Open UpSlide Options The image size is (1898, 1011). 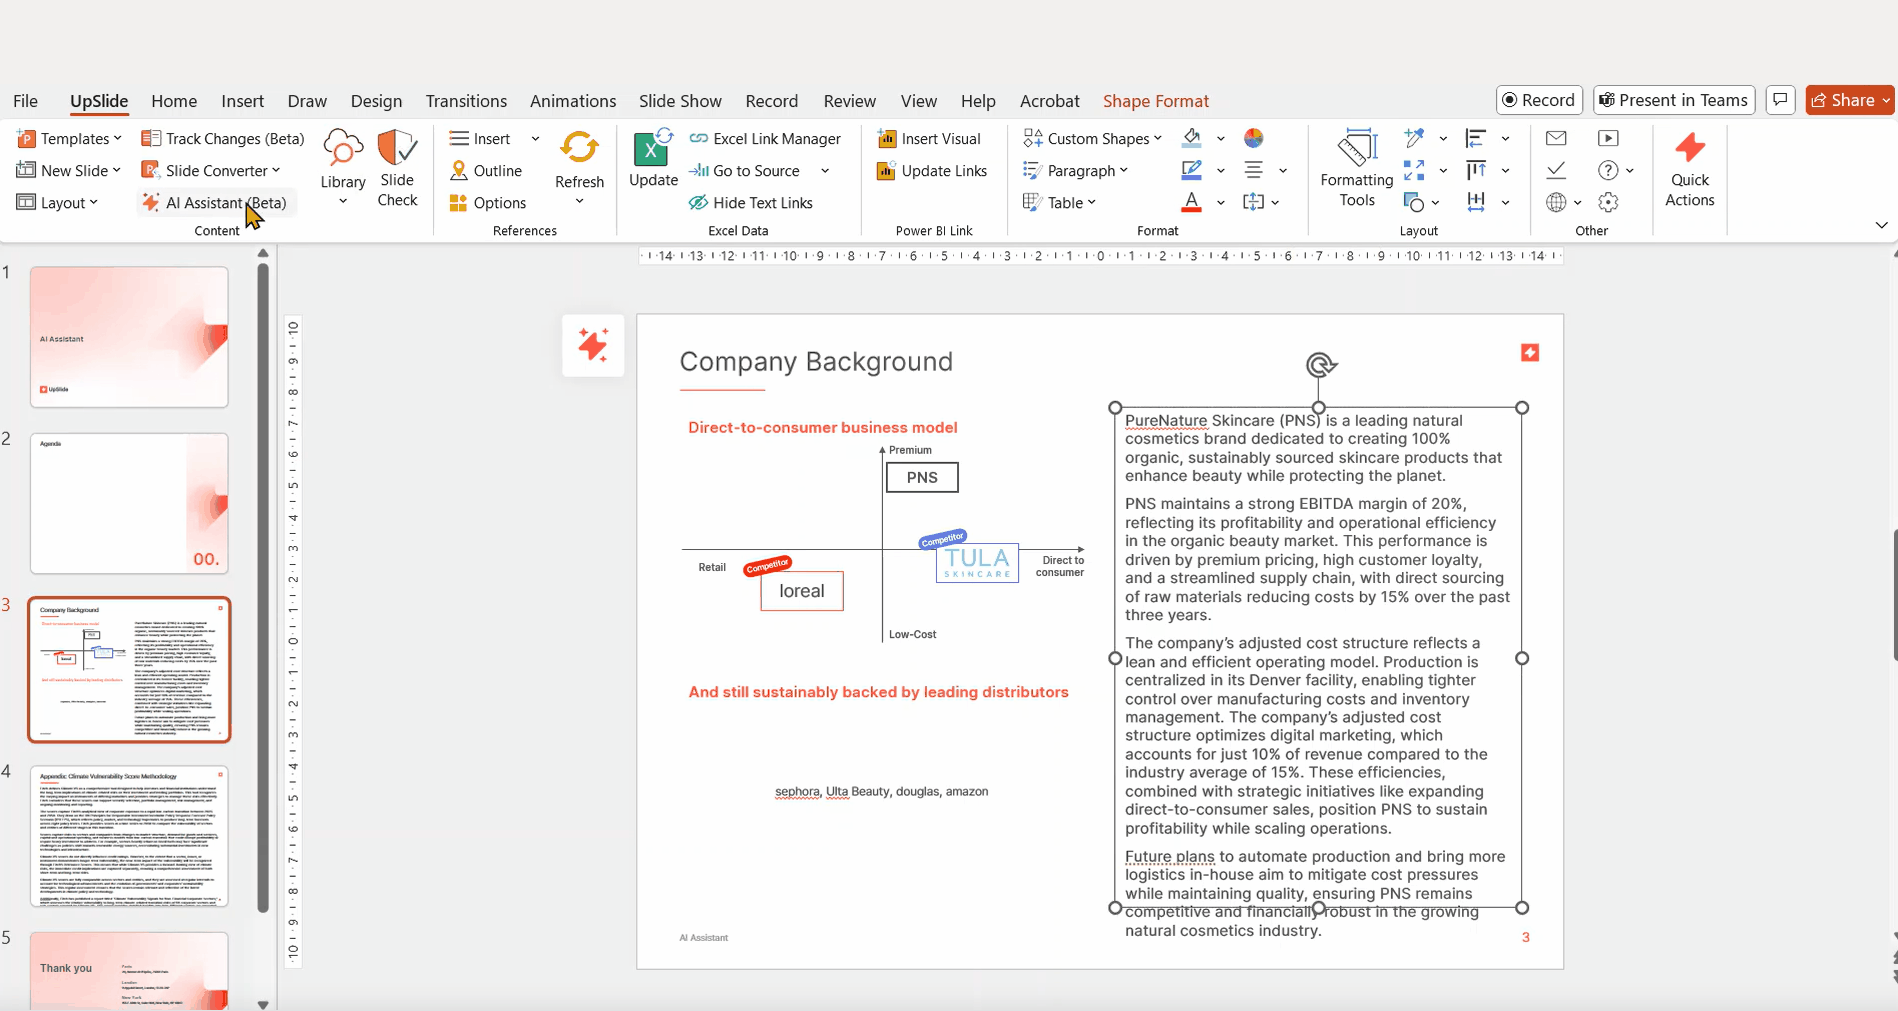pos(488,202)
